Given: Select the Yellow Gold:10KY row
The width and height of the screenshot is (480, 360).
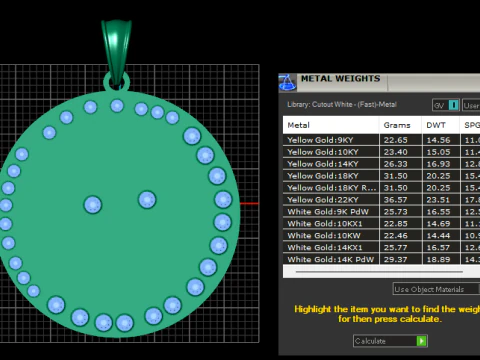Looking at the screenshot, I should [381, 152].
